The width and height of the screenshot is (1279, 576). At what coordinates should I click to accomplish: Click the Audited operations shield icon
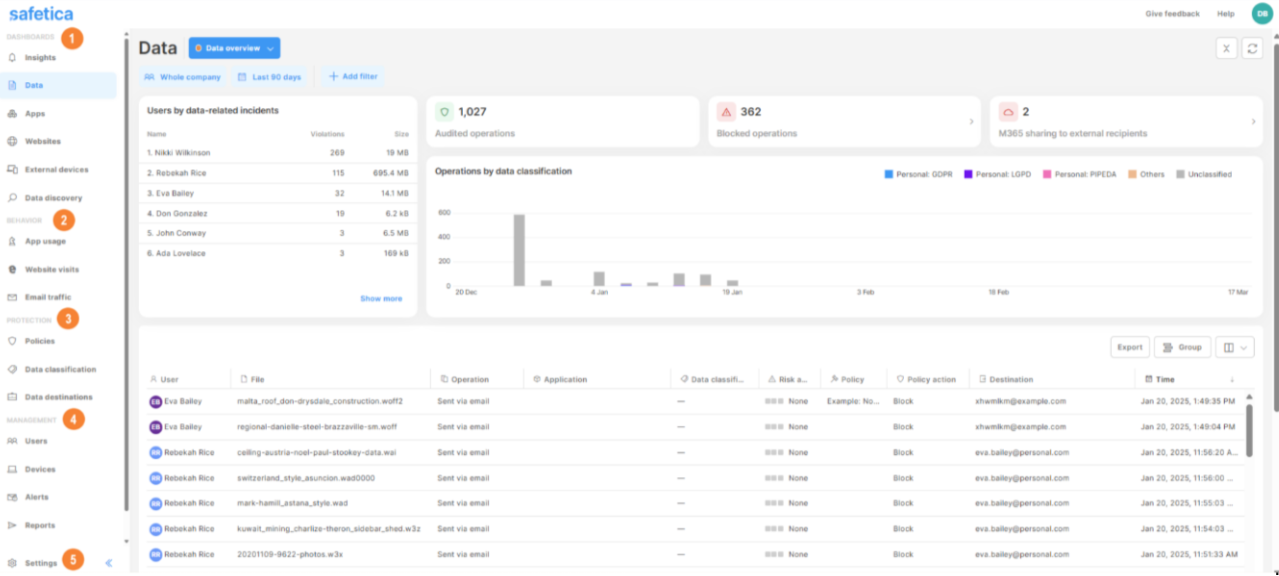(444, 112)
